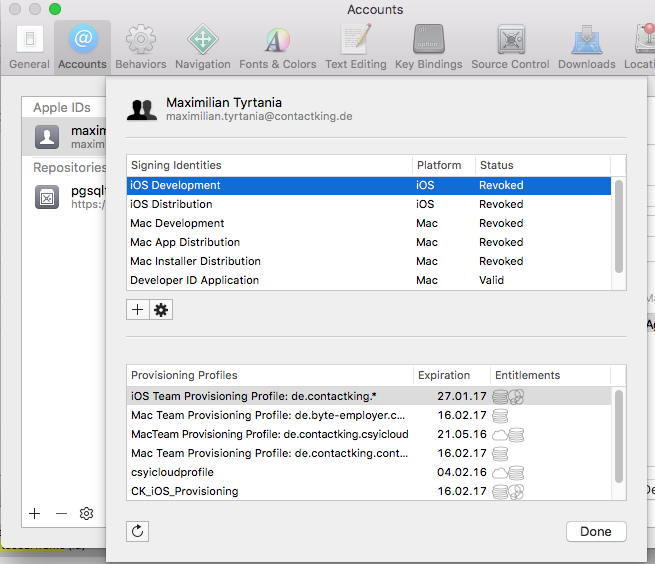Open signing identities gear menu
This screenshot has width=655, height=564.
[x=161, y=310]
